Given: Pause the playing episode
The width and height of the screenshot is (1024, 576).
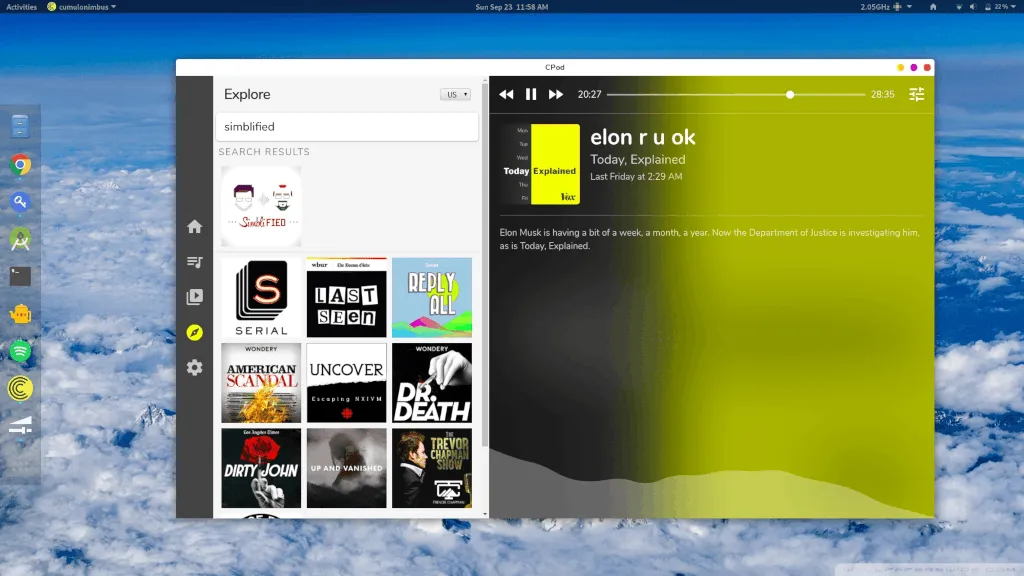Looking at the screenshot, I should 531,94.
